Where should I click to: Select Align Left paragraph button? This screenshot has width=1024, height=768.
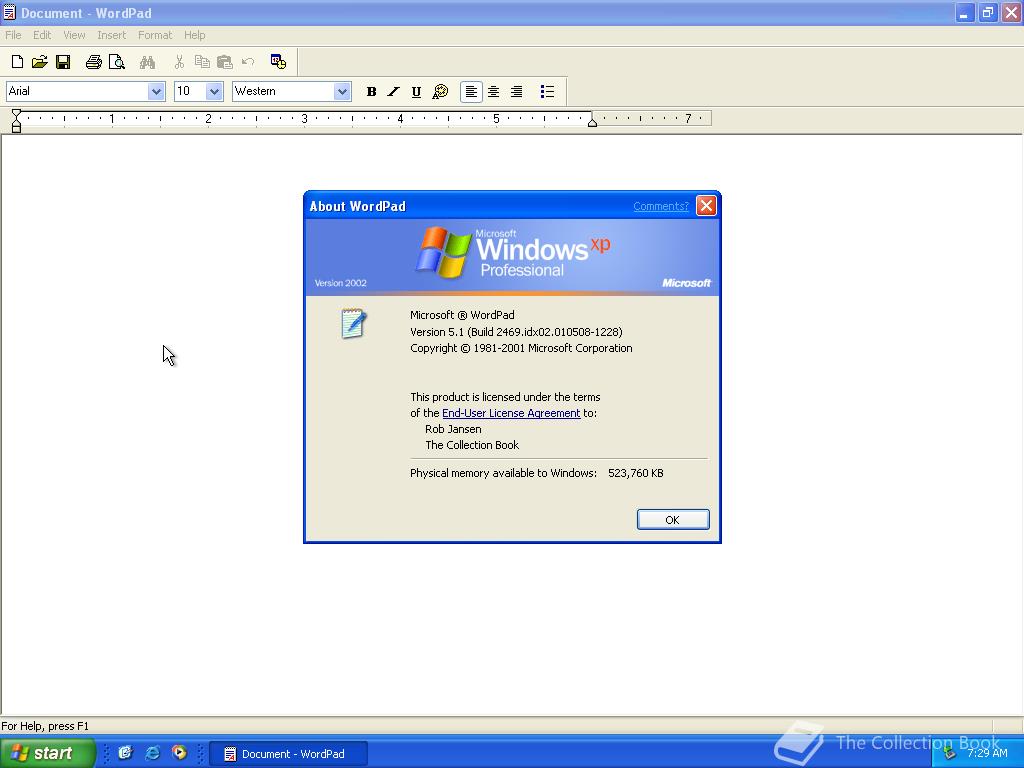(x=471, y=91)
